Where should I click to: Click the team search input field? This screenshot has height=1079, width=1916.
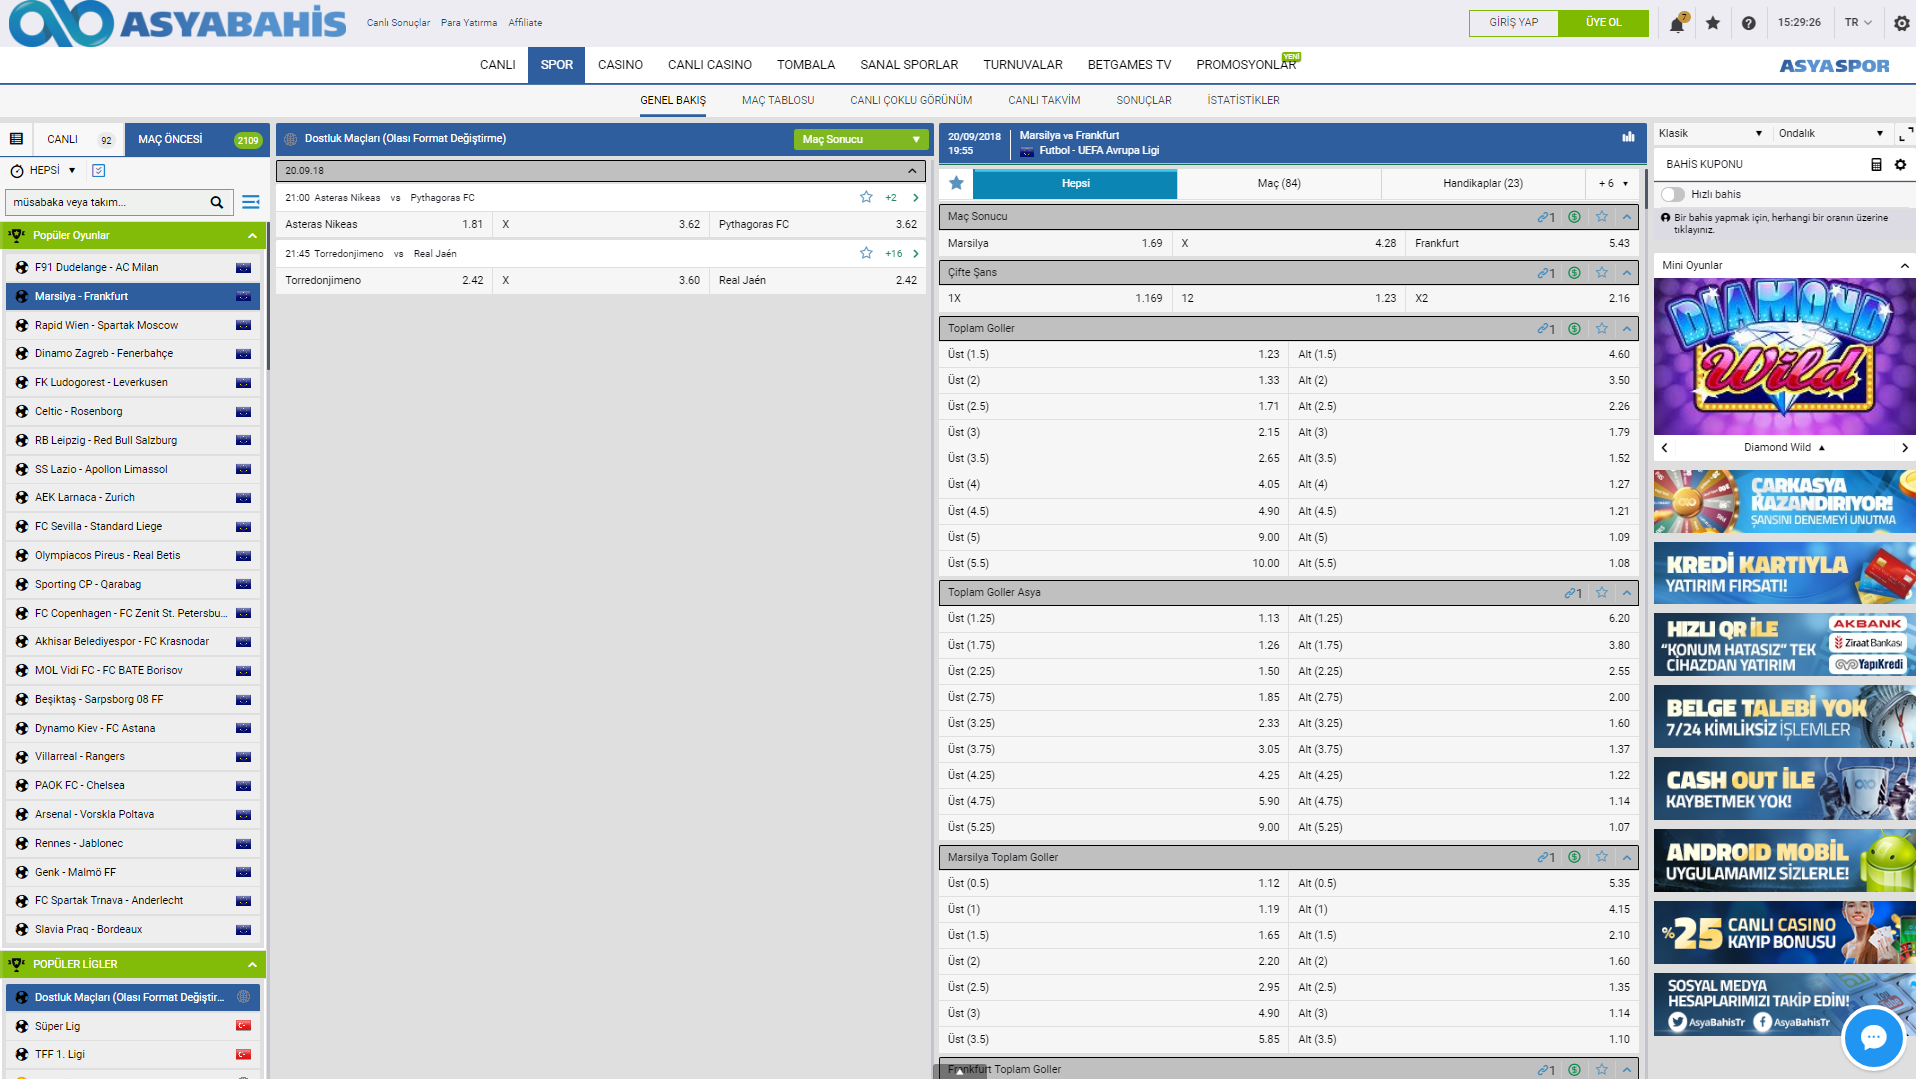[105, 203]
